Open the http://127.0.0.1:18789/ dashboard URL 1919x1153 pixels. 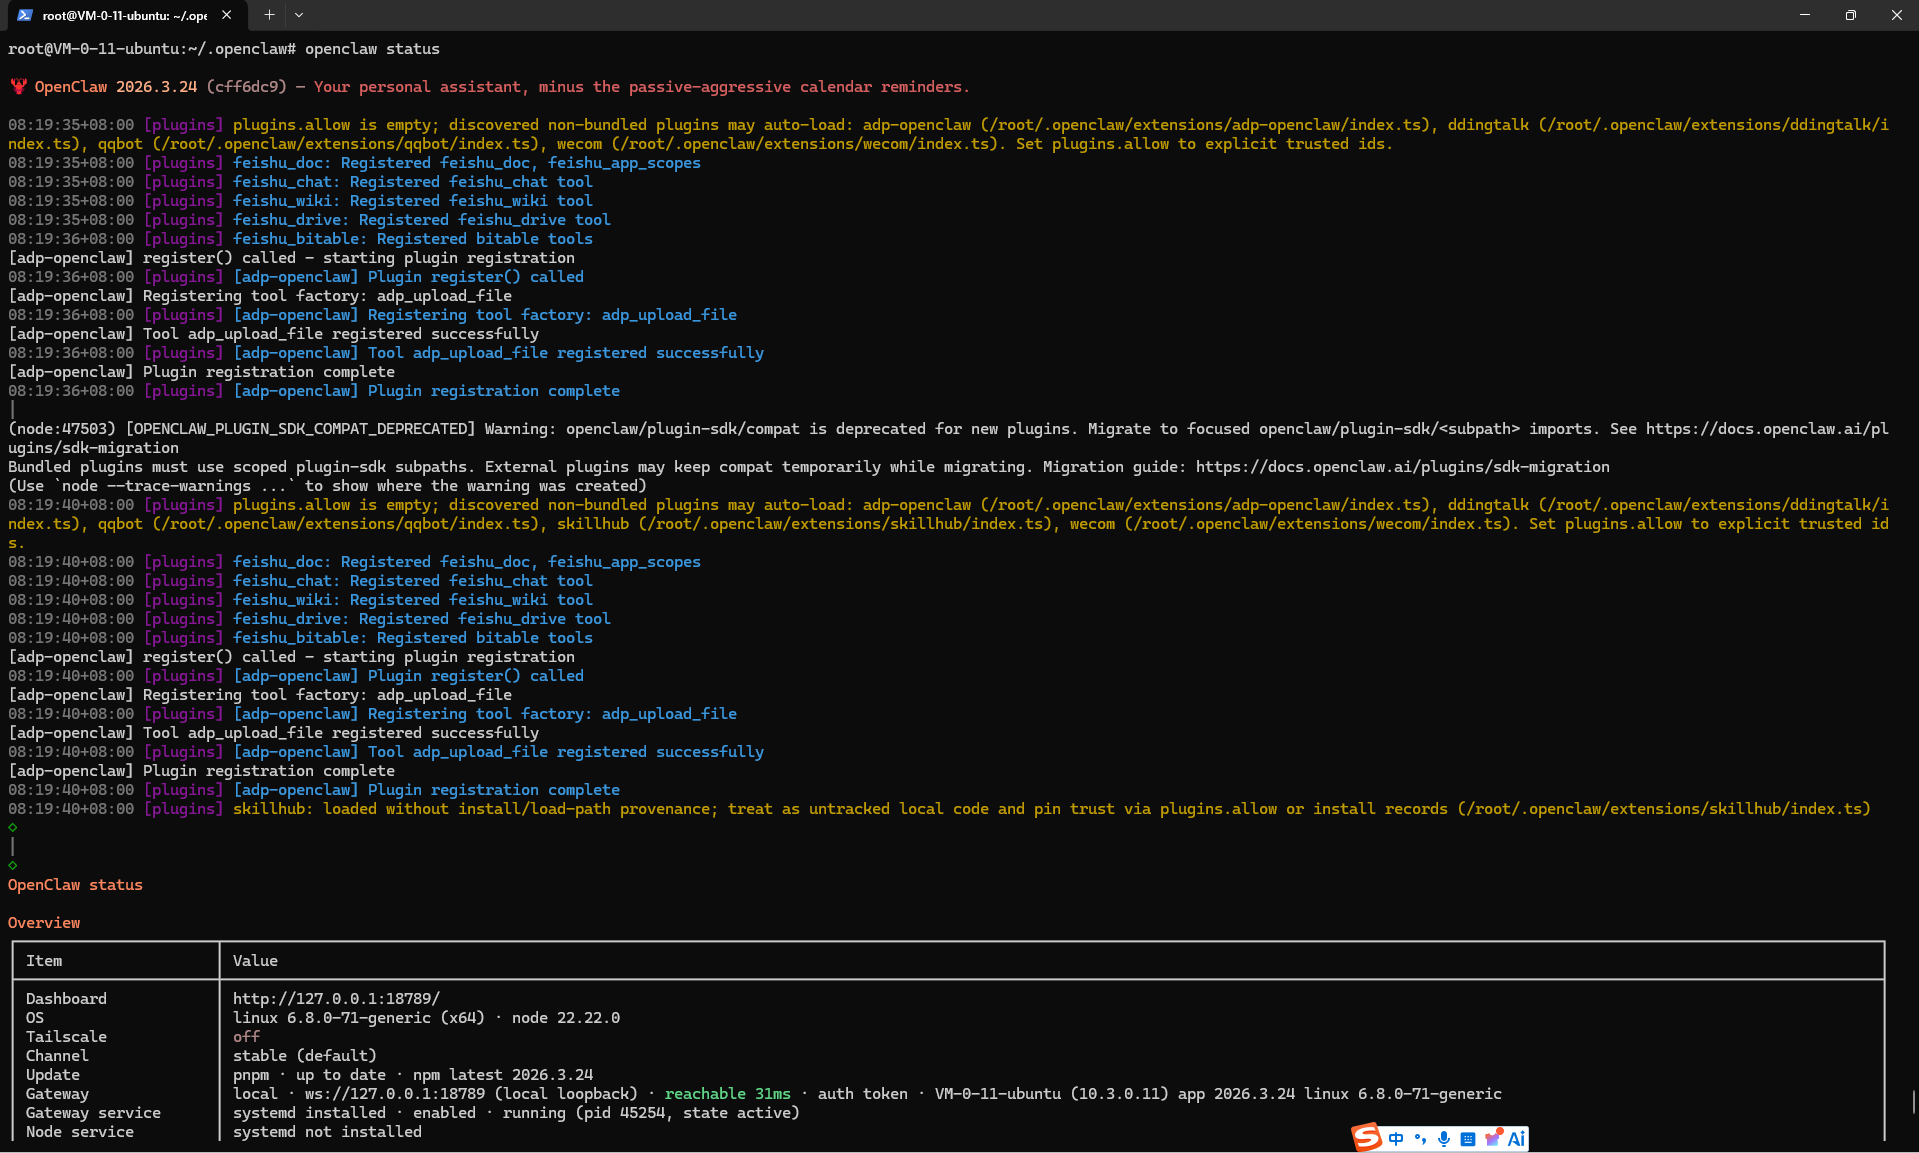point(336,999)
